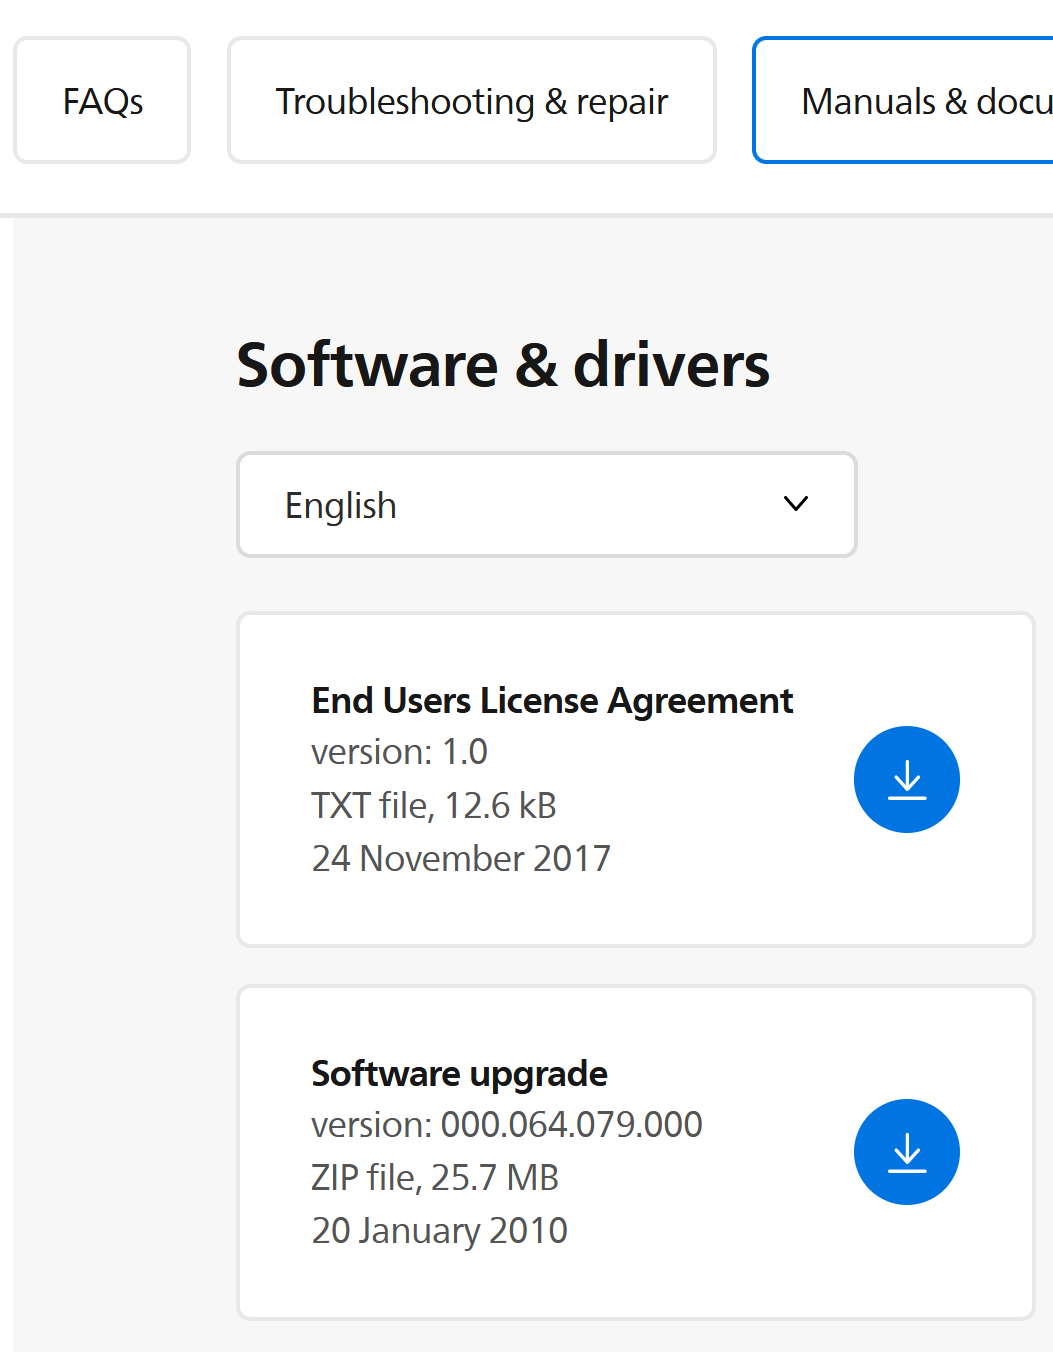
Task: Click the '20 January 2010' date
Action: tap(439, 1231)
